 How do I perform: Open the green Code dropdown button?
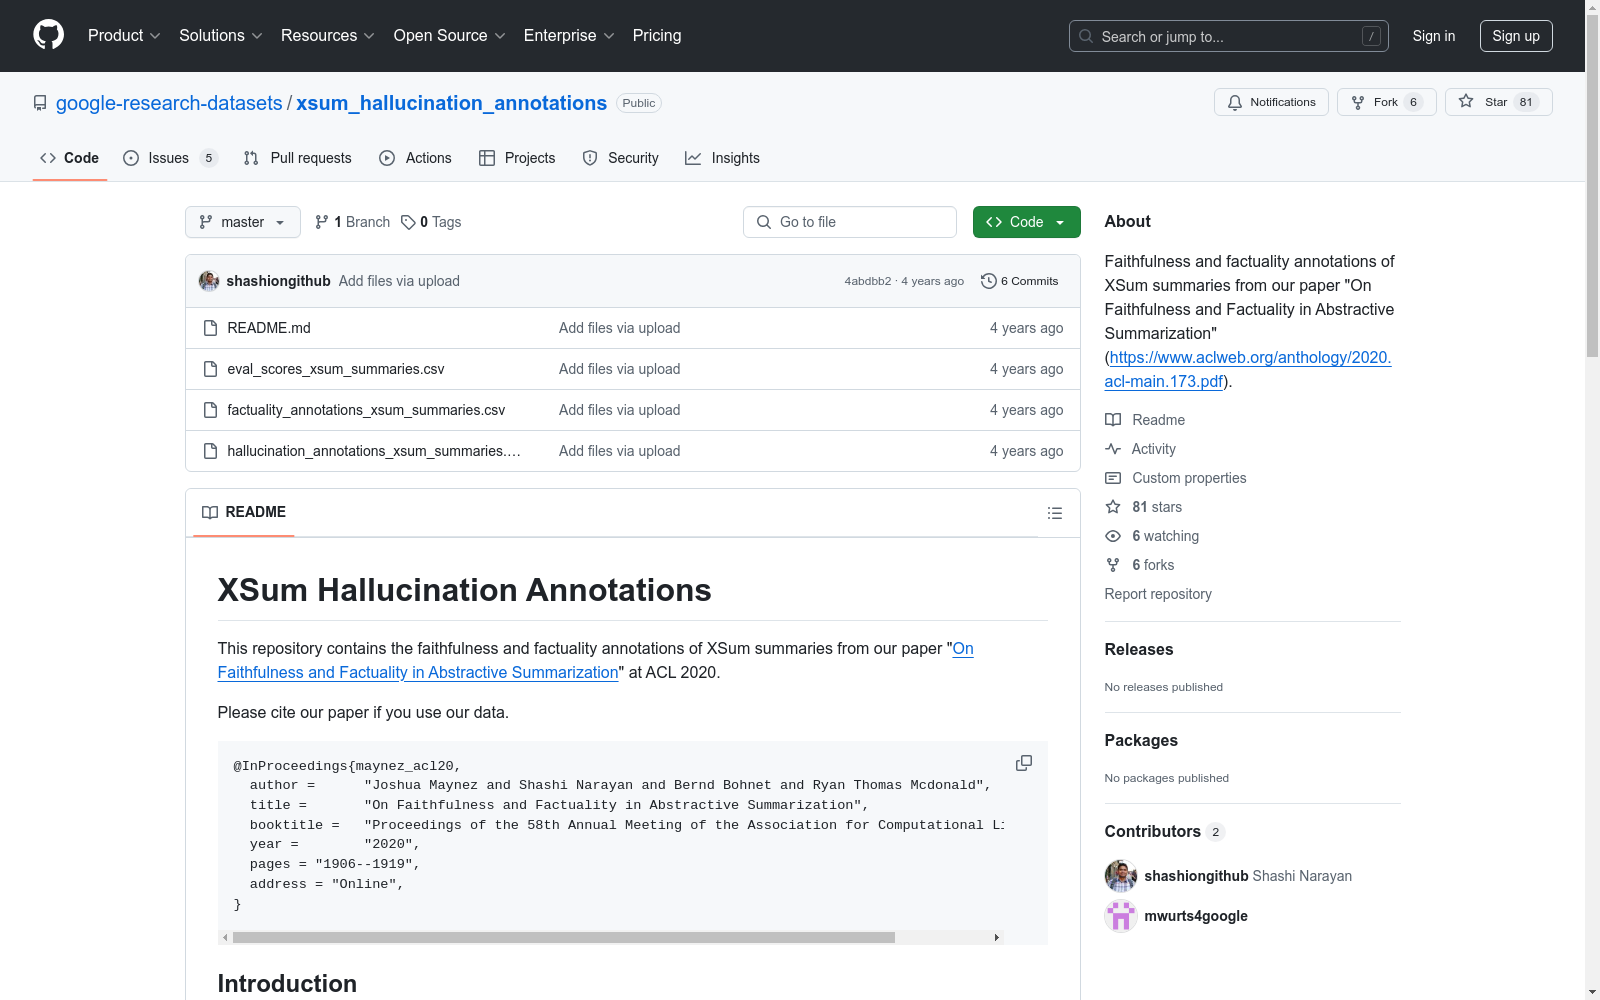[x=1027, y=222]
